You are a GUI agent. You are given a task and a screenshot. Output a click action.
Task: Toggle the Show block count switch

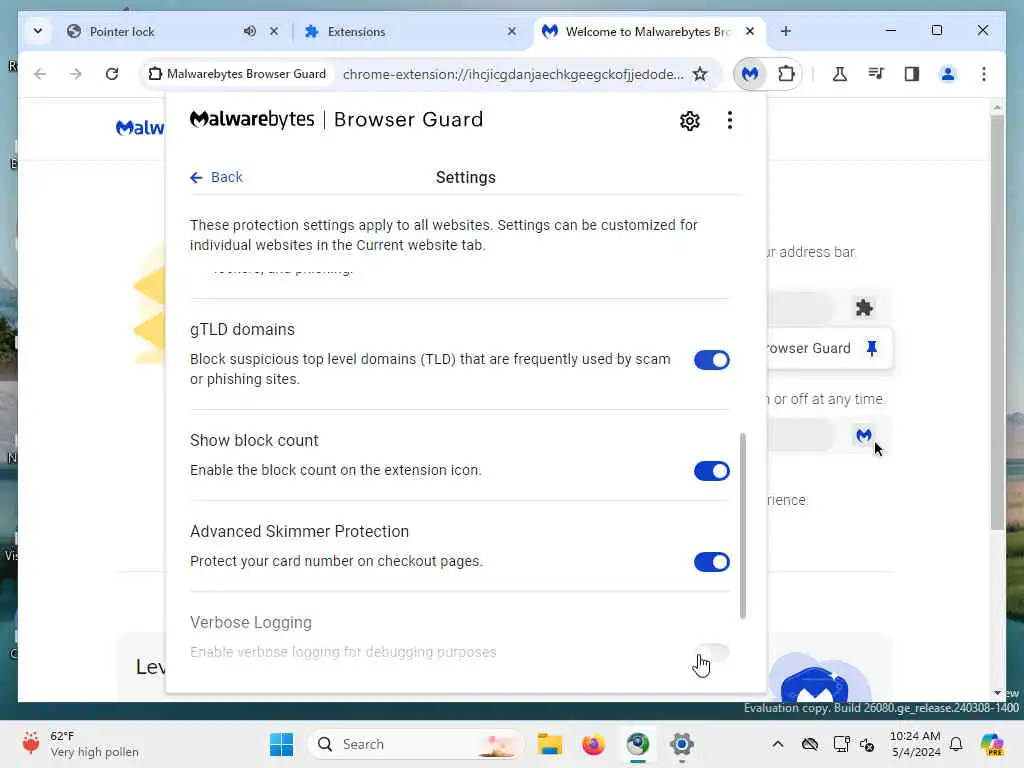coord(711,471)
